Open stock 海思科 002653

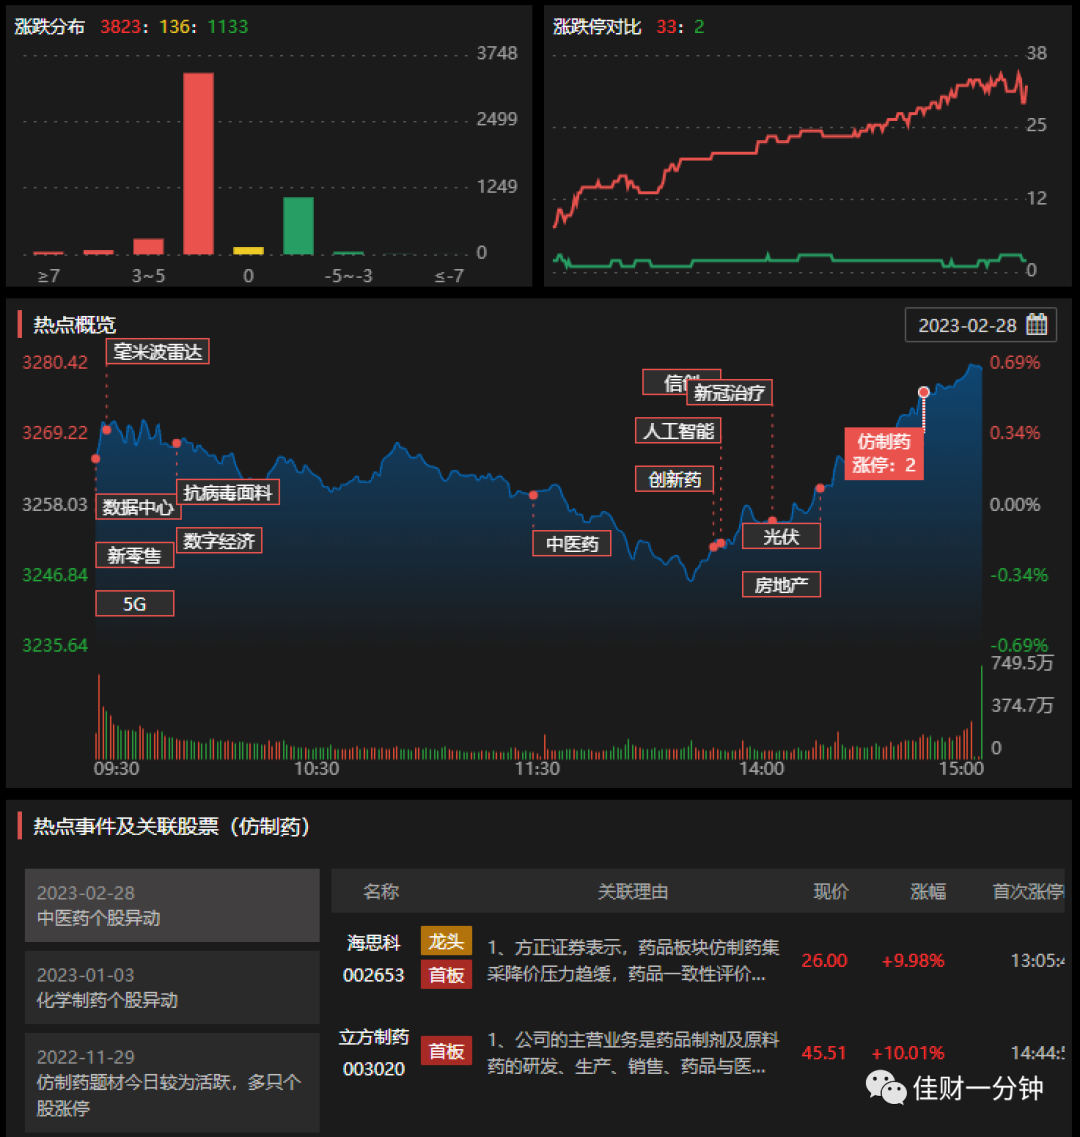click(x=374, y=959)
